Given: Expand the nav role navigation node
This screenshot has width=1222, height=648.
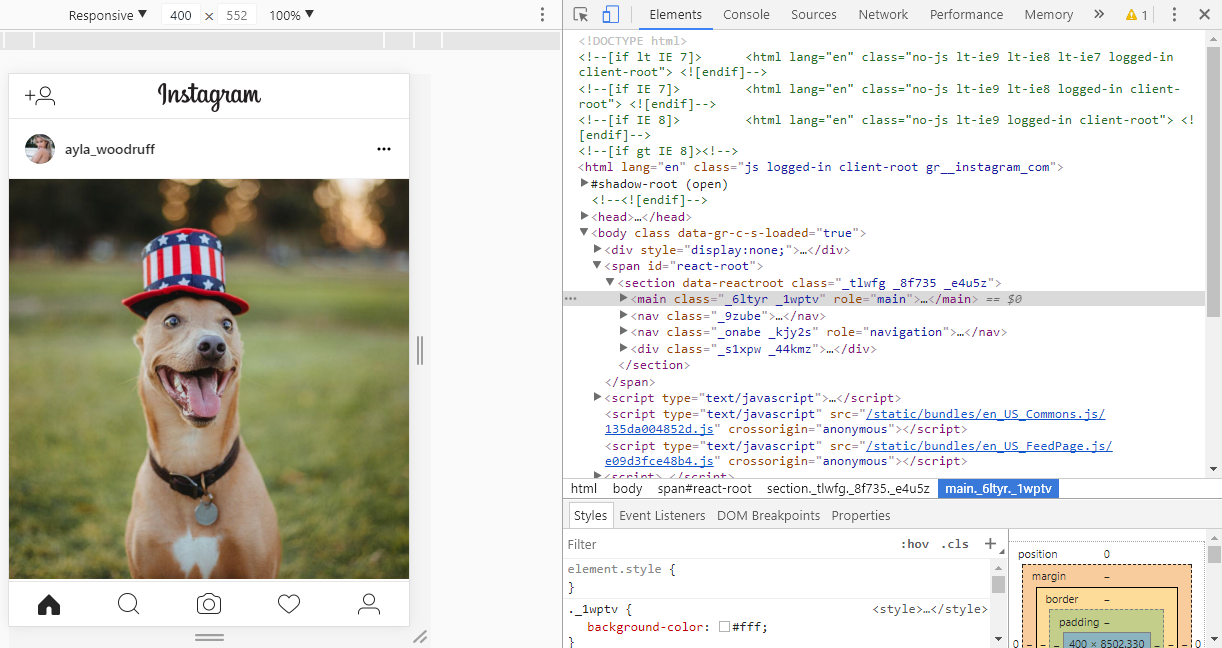Looking at the screenshot, I should coord(624,331).
